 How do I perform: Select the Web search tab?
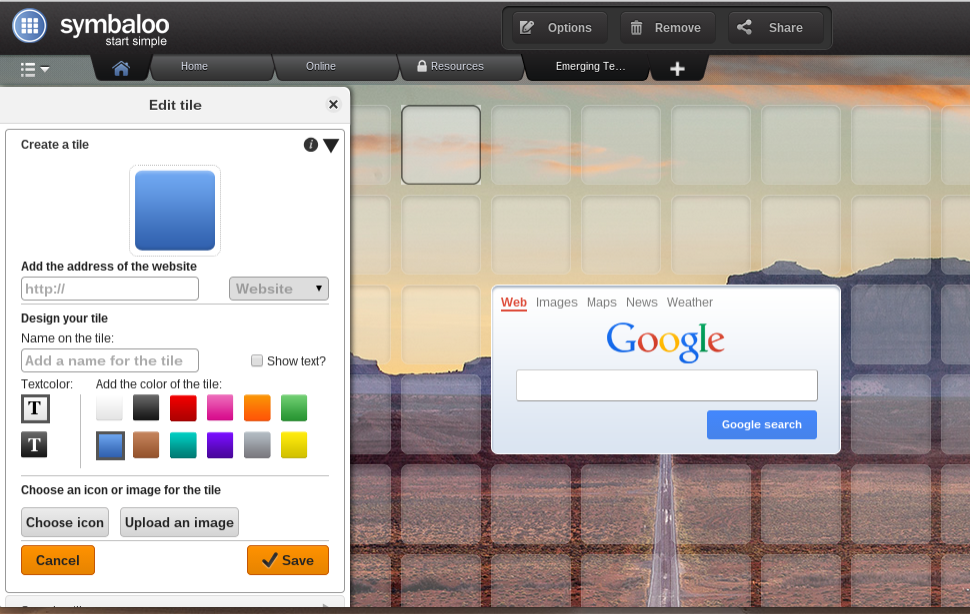tap(513, 302)
